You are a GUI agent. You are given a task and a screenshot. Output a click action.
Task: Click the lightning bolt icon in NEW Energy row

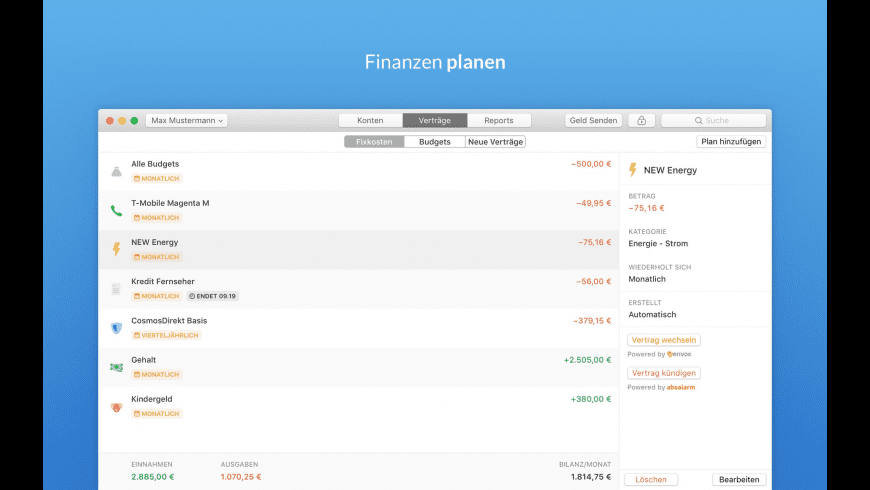(116, 249)
